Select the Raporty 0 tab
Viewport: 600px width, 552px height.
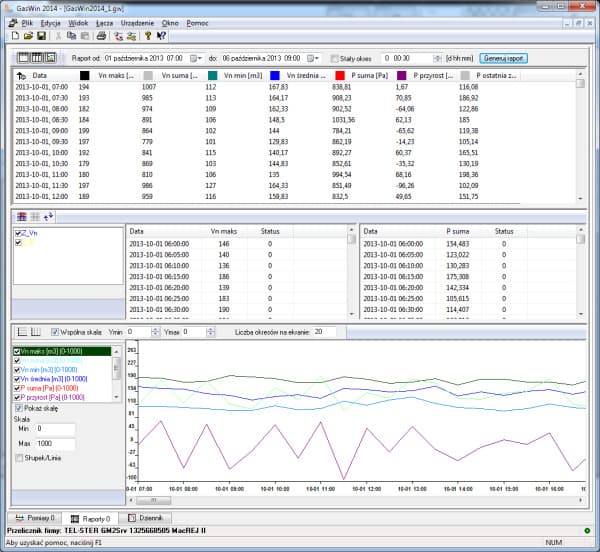[x=90, y=519]
